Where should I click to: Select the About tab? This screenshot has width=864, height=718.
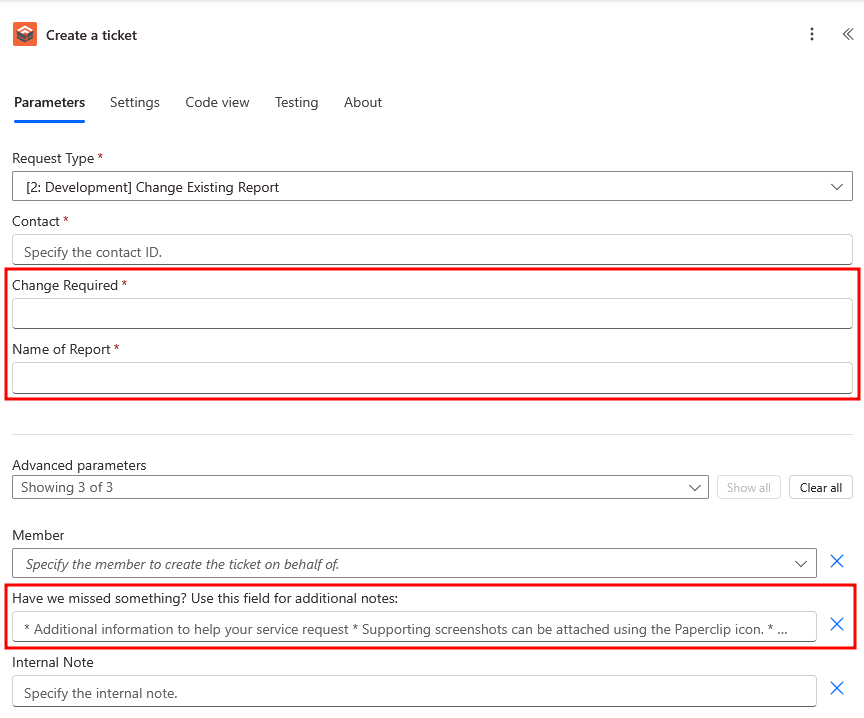click(x=363, y=102)
